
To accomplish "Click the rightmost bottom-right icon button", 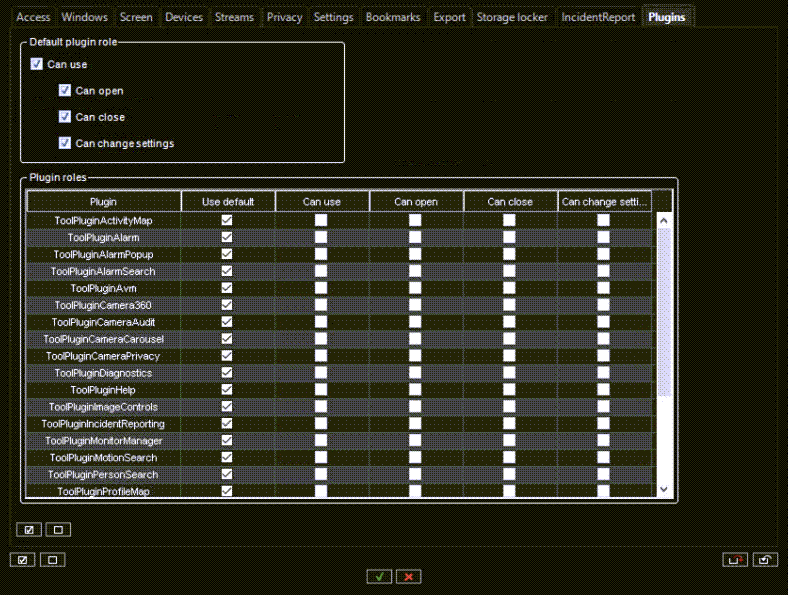I will [x=765, y=559].
